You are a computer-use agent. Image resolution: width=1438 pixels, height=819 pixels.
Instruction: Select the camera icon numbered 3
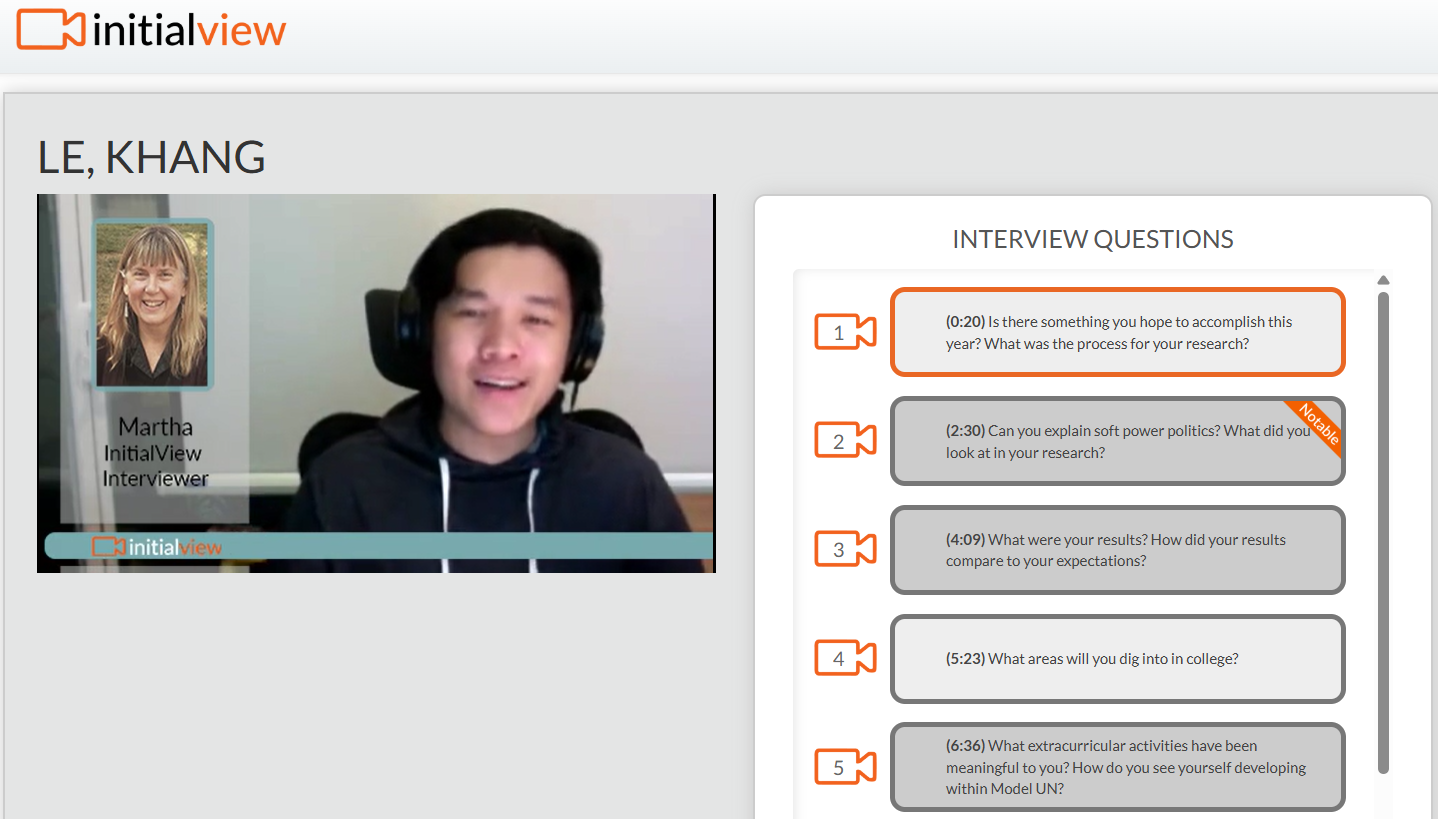click(845, 549)
